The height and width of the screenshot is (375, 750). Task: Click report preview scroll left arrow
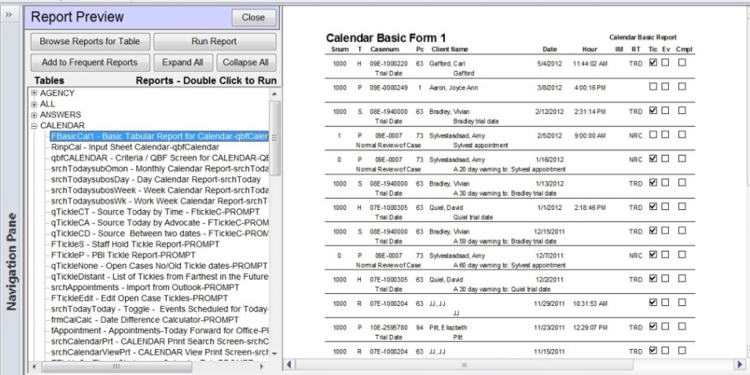[289, 365]
